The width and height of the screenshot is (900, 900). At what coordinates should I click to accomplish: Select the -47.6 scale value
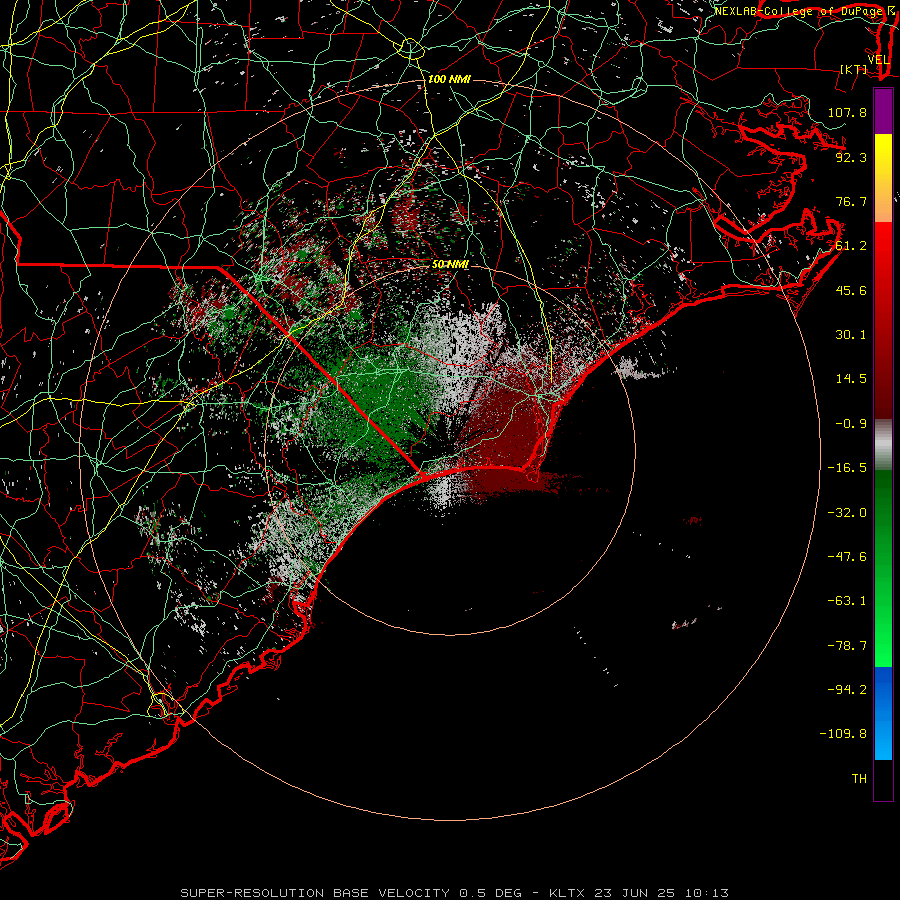[847, 557]
